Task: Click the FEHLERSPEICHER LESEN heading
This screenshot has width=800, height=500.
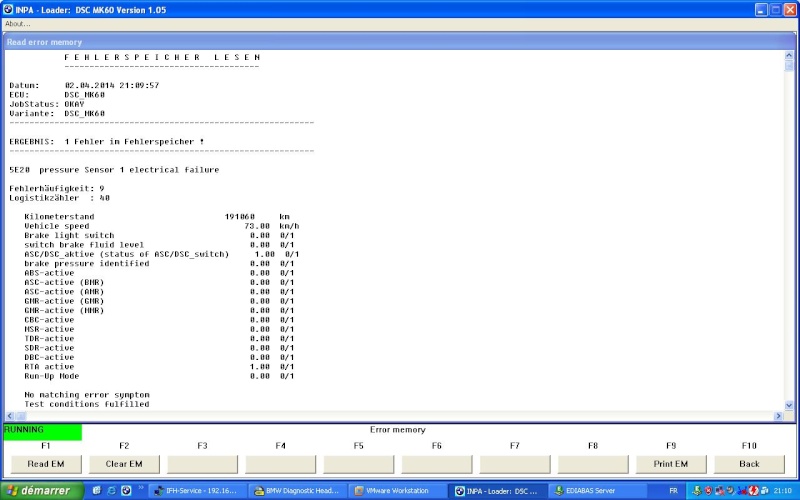Action: coord(162,57)
